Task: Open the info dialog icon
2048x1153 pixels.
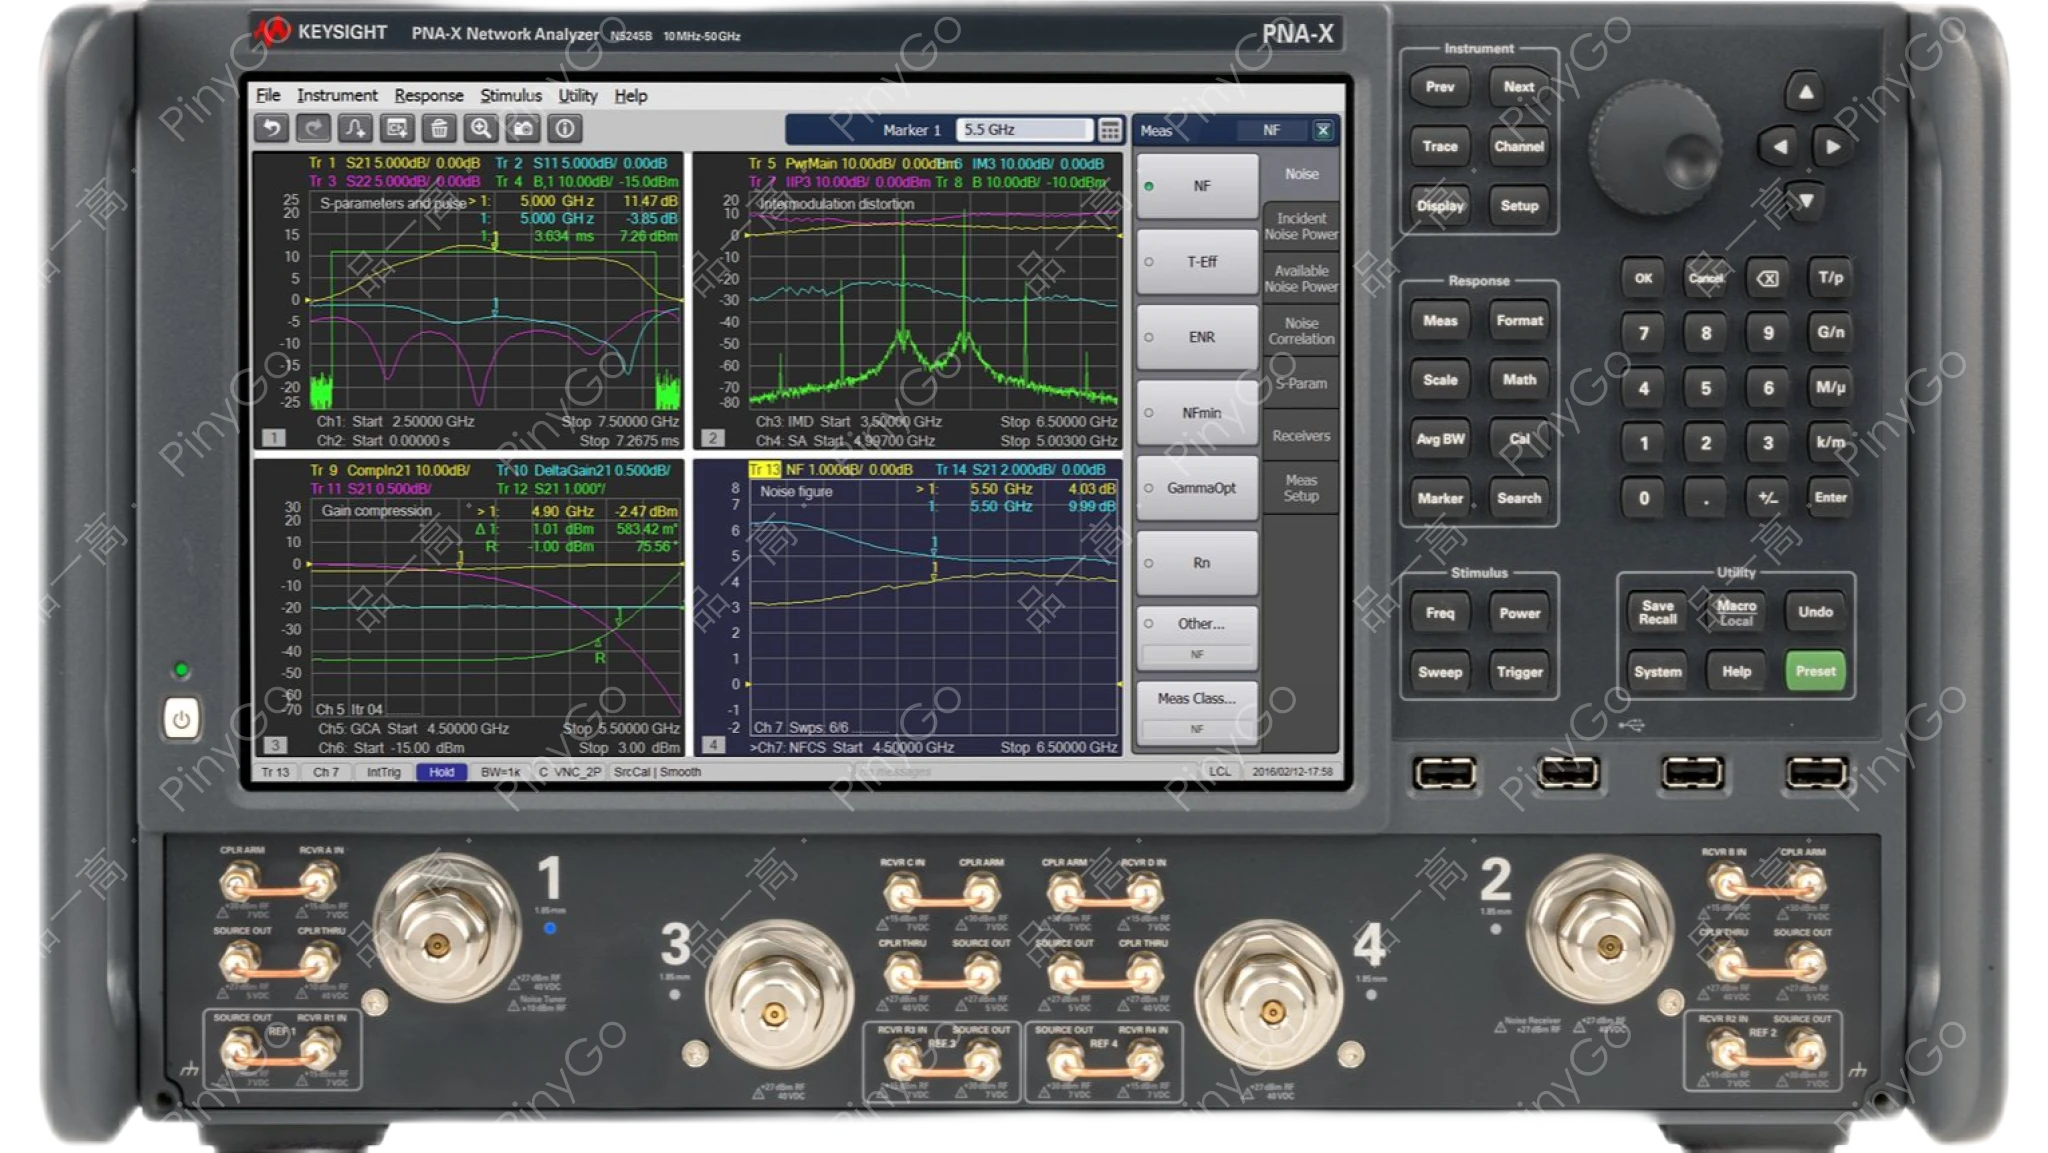Action: click(565, 128)
